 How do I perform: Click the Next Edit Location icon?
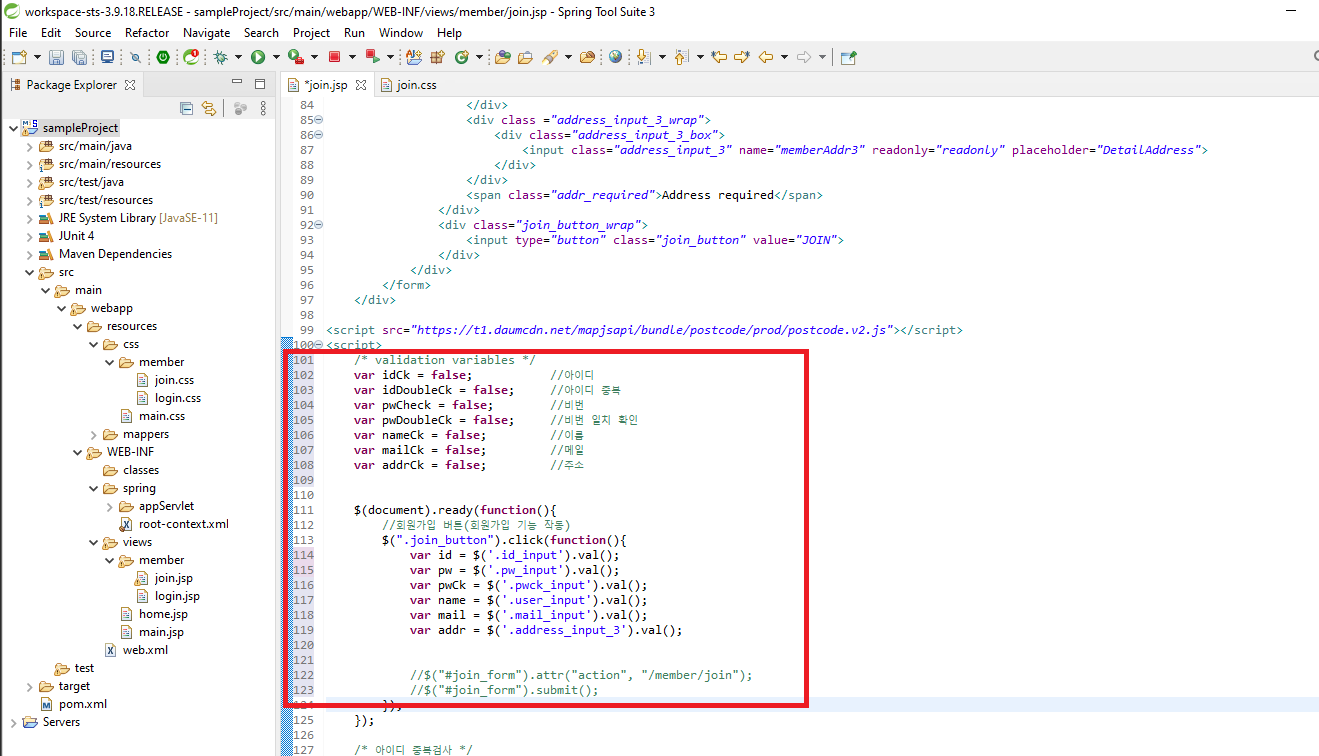pos(742,57)
